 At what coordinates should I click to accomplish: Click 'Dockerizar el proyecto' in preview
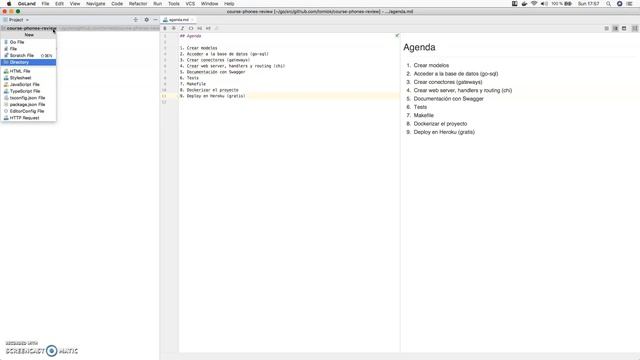tap(440, 124)
